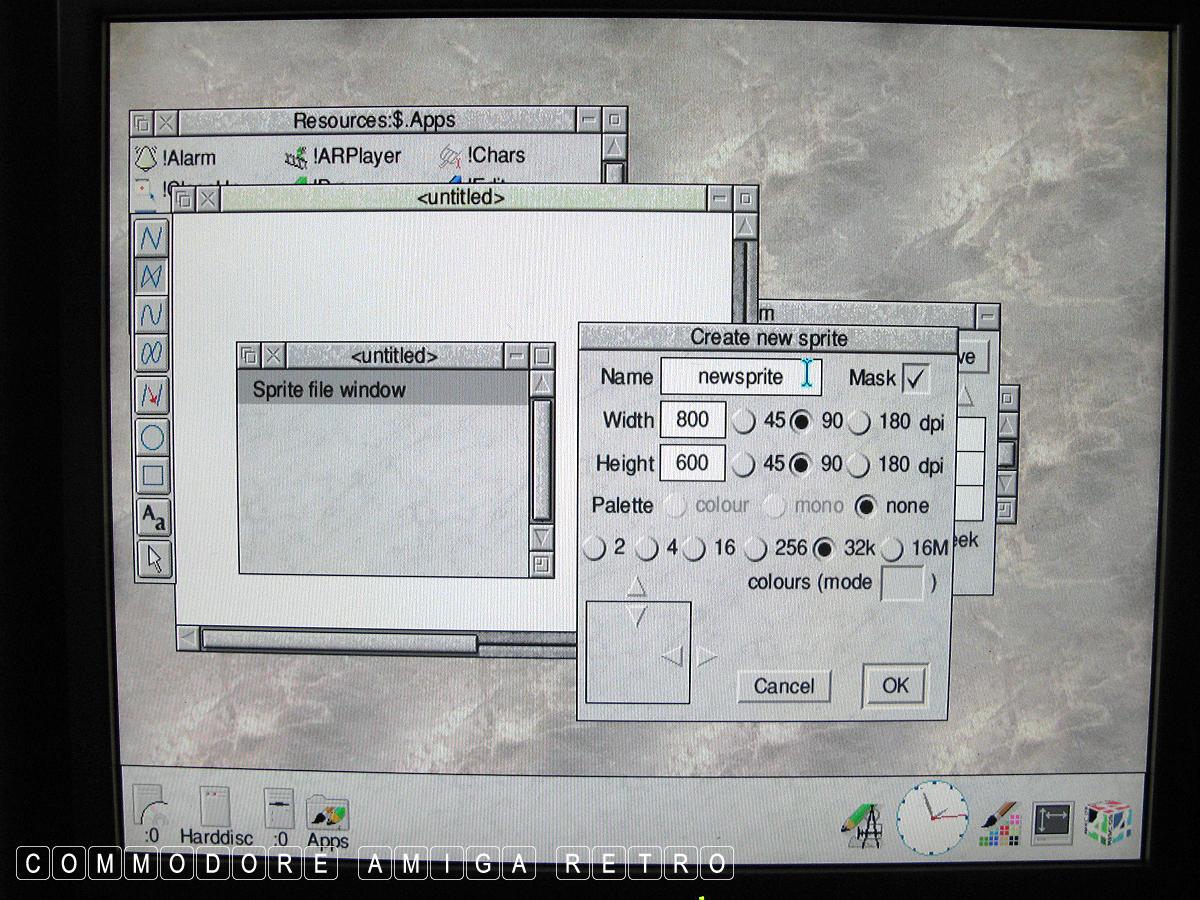Select 256 colours option
1200x900 pixels.
[756, 549]
